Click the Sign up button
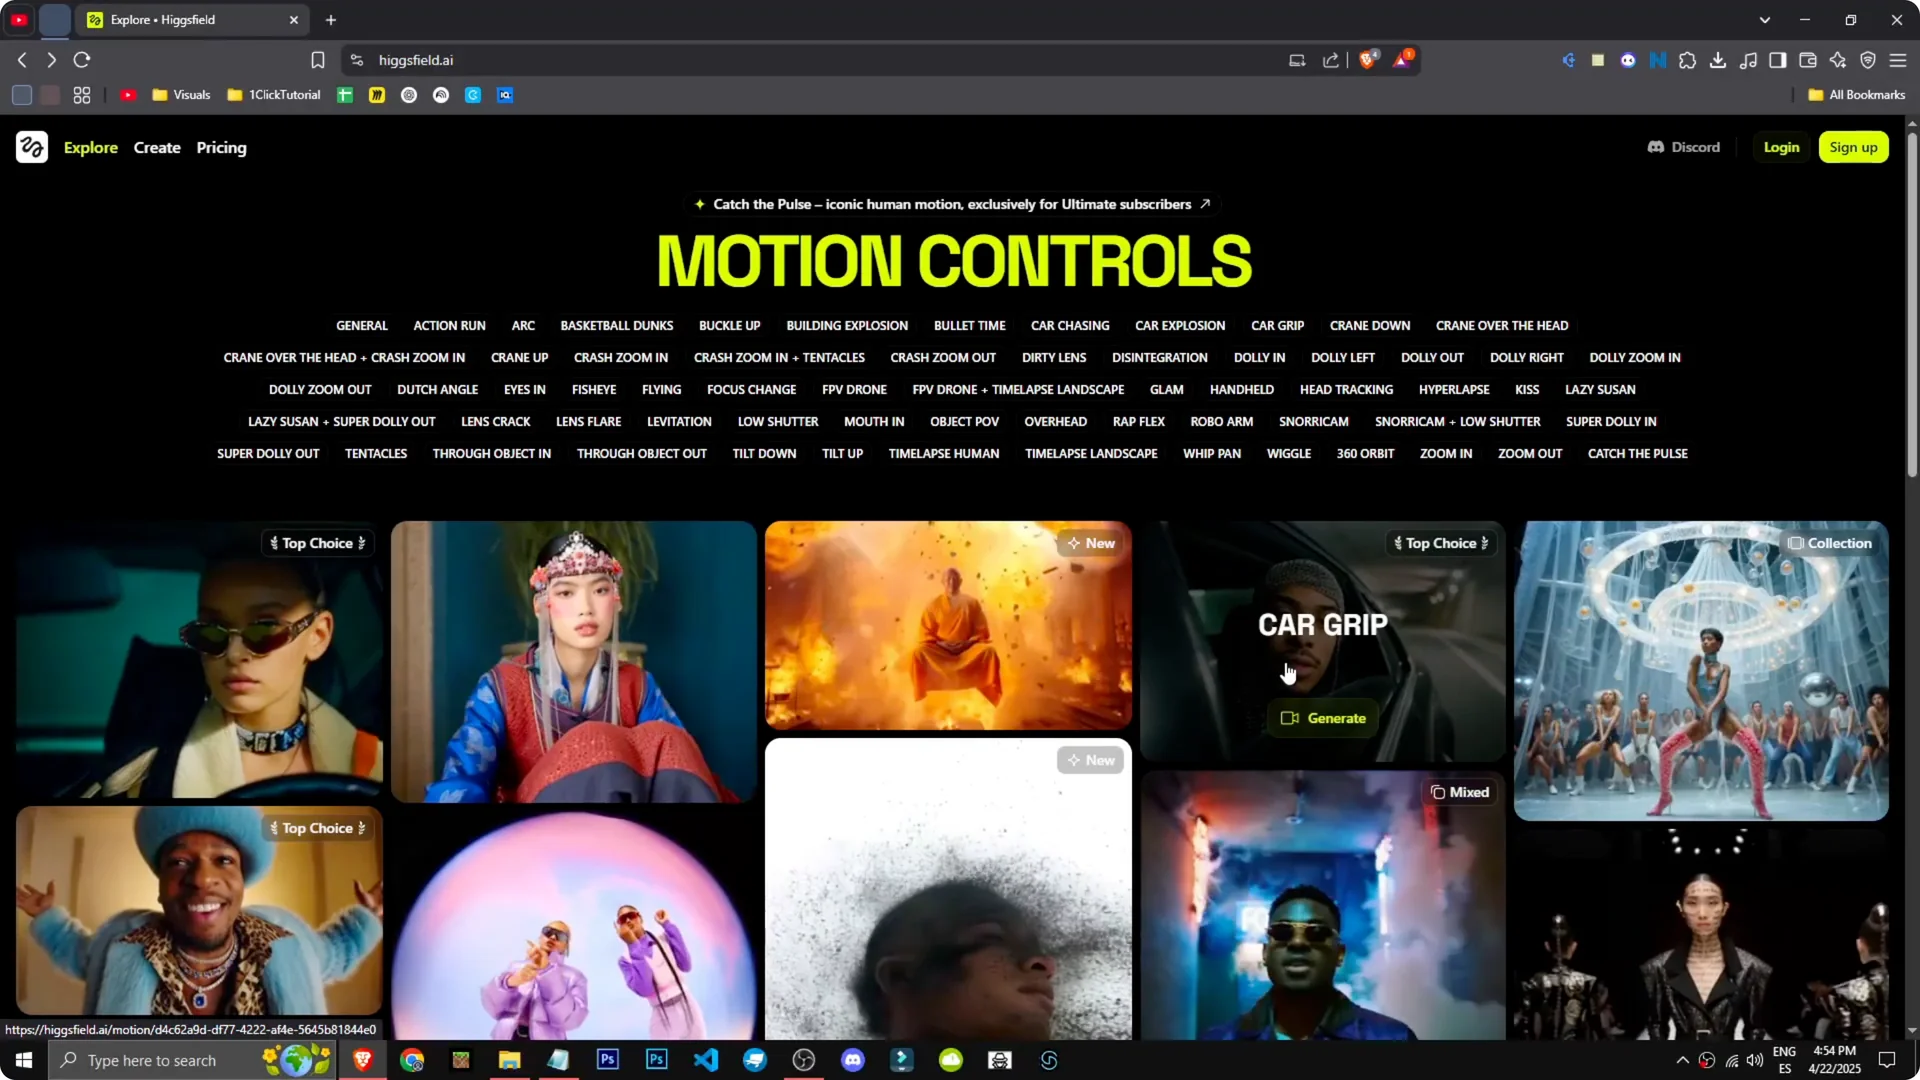Screen dimensions: 1920x1080 1854,147
